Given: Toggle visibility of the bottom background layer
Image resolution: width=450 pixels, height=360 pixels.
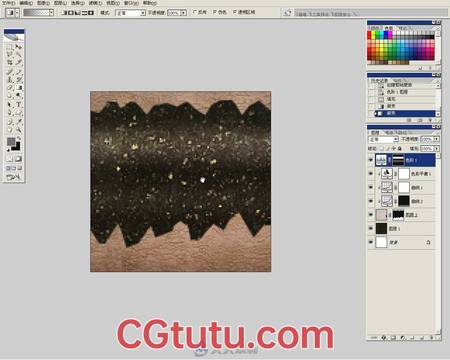Looking at the screenshot, I should click(371, 242).
